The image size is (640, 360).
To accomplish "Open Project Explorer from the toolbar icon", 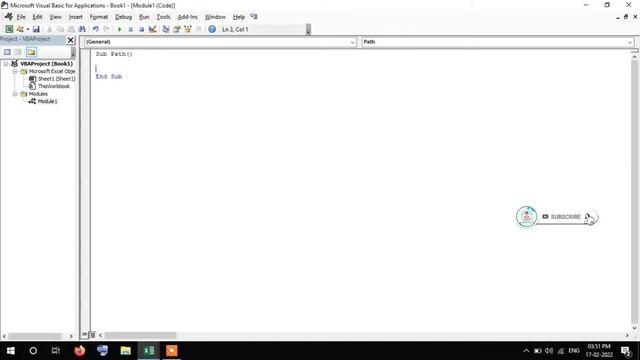I will click(166, 29).
